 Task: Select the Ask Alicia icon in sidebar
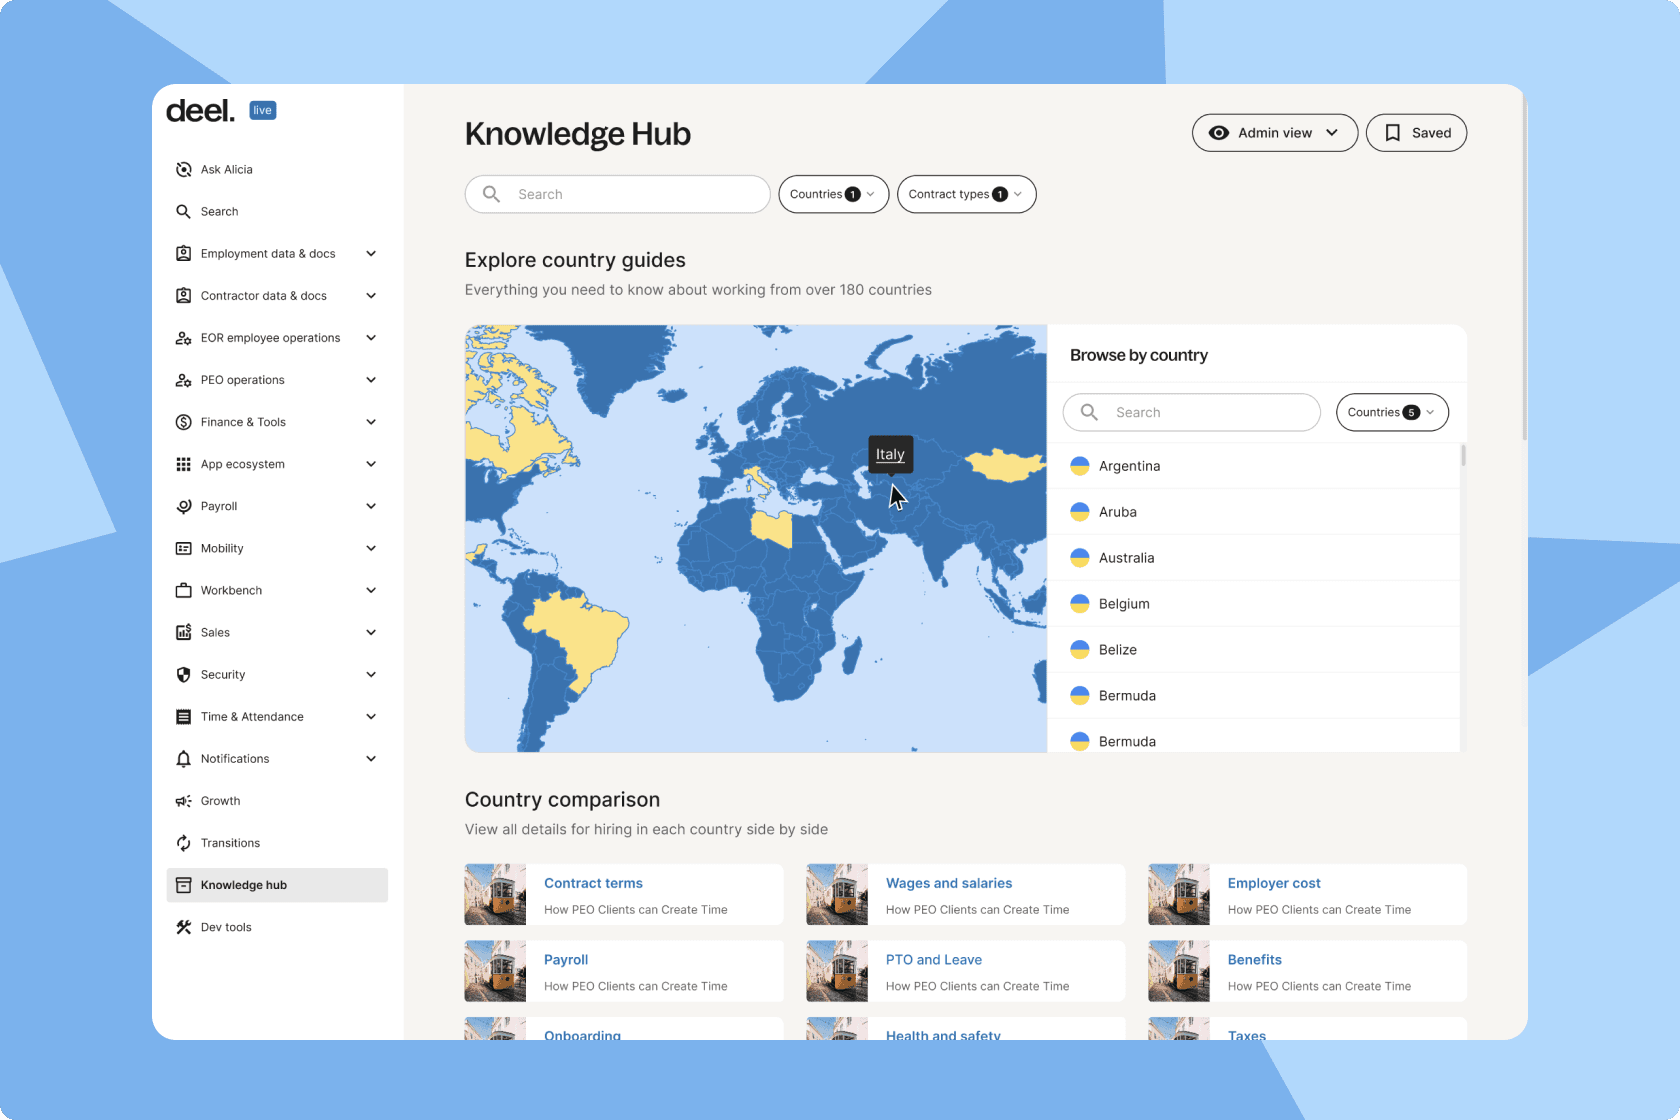[x=184, y=169]
